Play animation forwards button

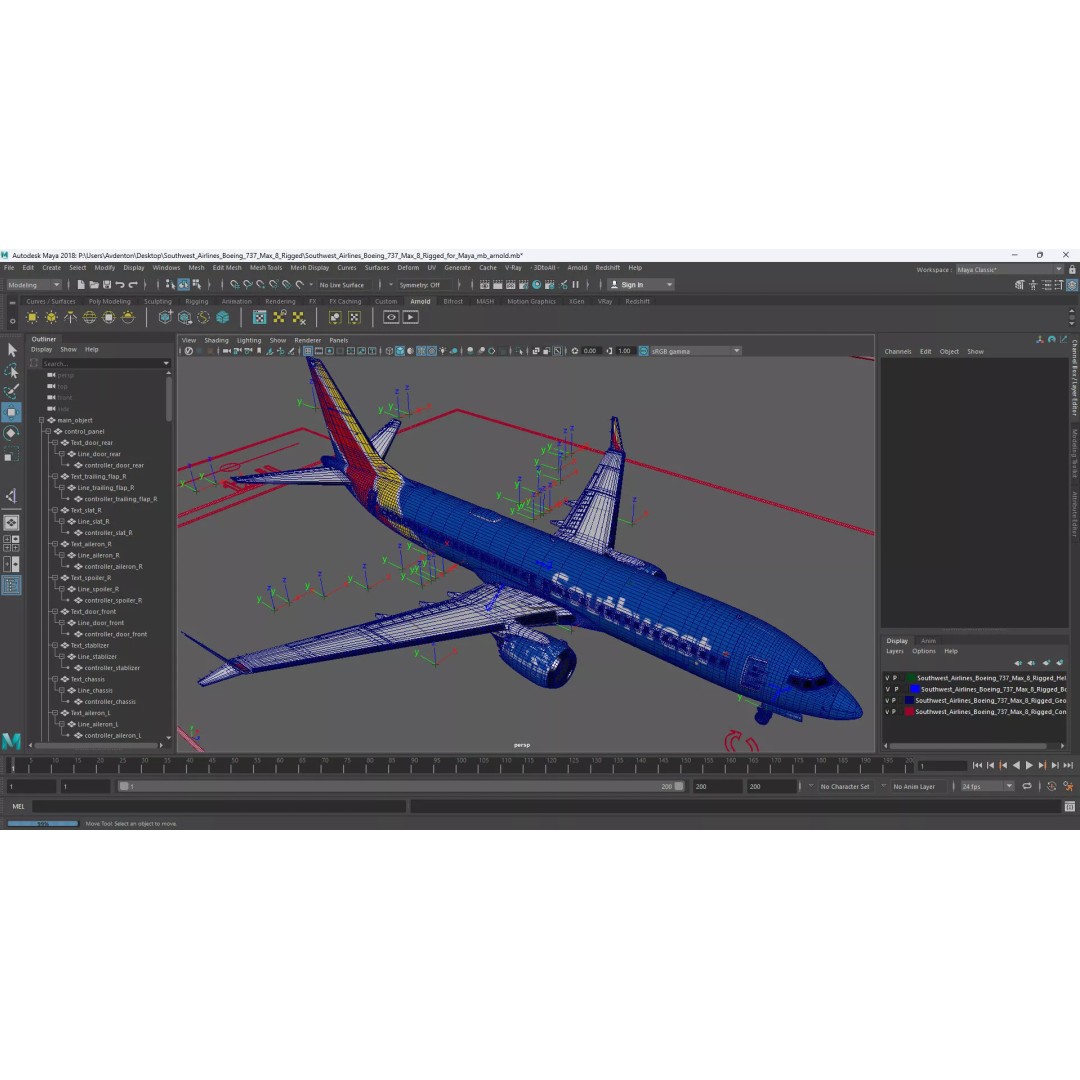1029,765
